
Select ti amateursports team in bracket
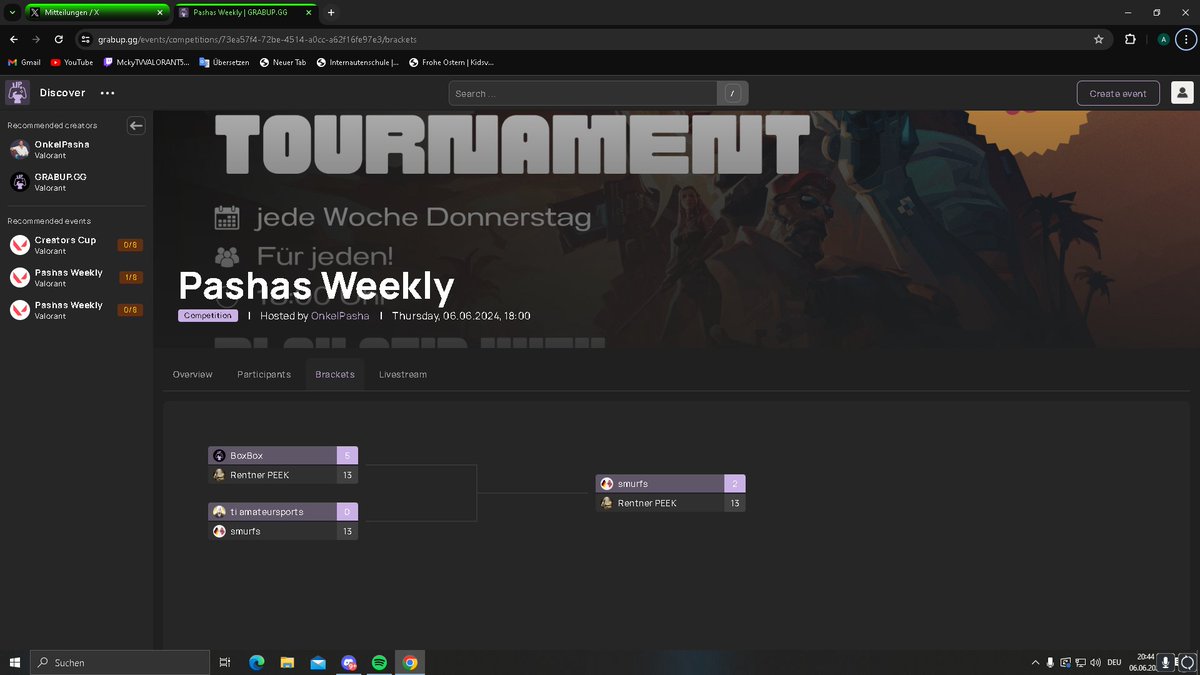[x=283, y=512]
